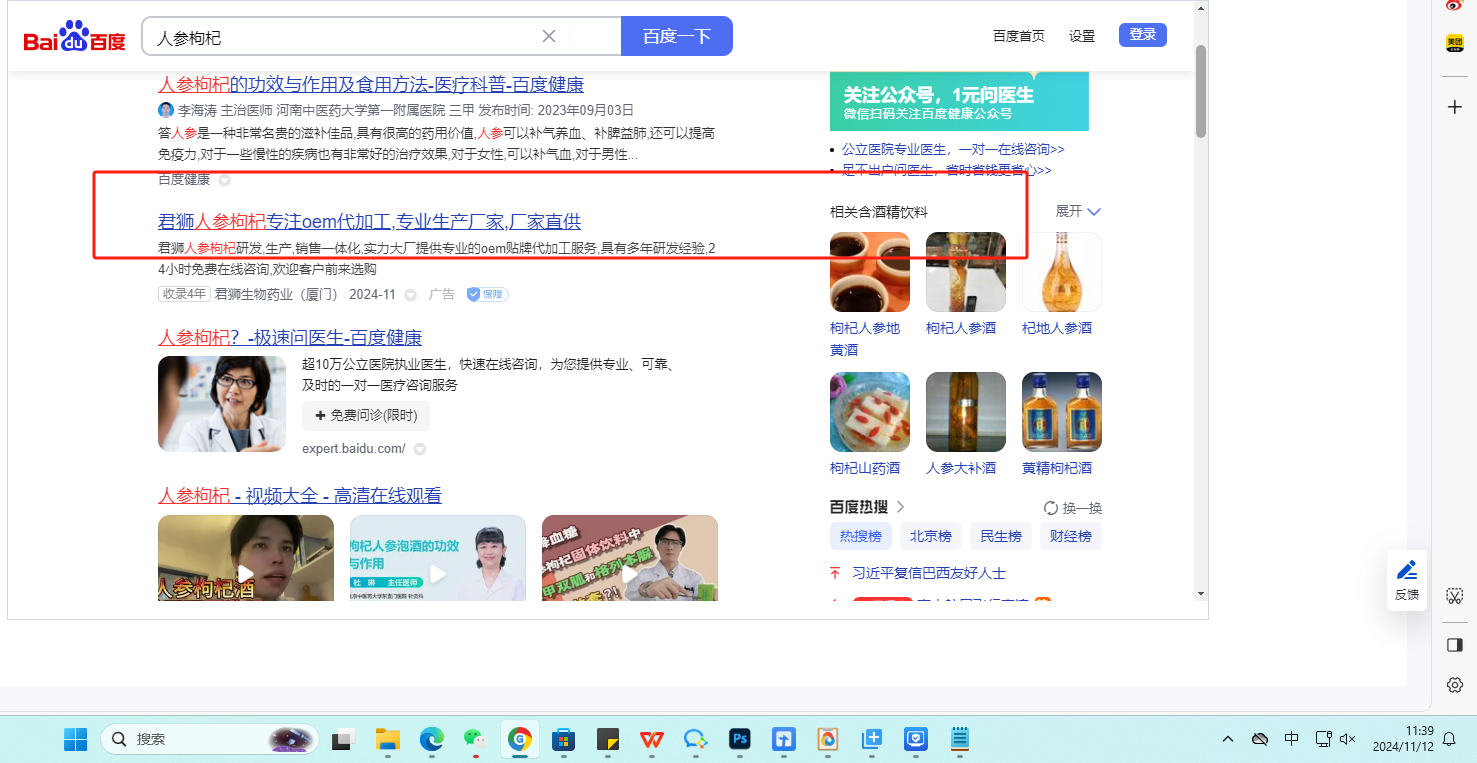Image resolution: width=1477 pixels, height=763 pixels.
Task: Click the muted volume icon in tray
Action: point(1348,739)
